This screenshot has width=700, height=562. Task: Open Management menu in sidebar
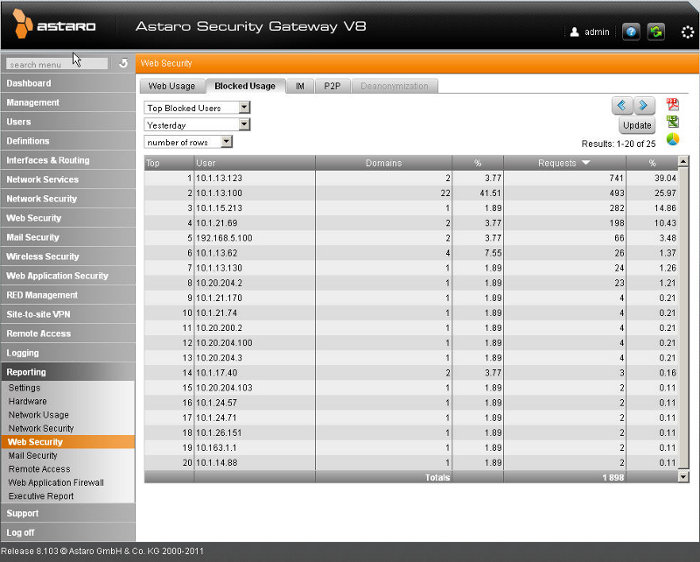68,102
